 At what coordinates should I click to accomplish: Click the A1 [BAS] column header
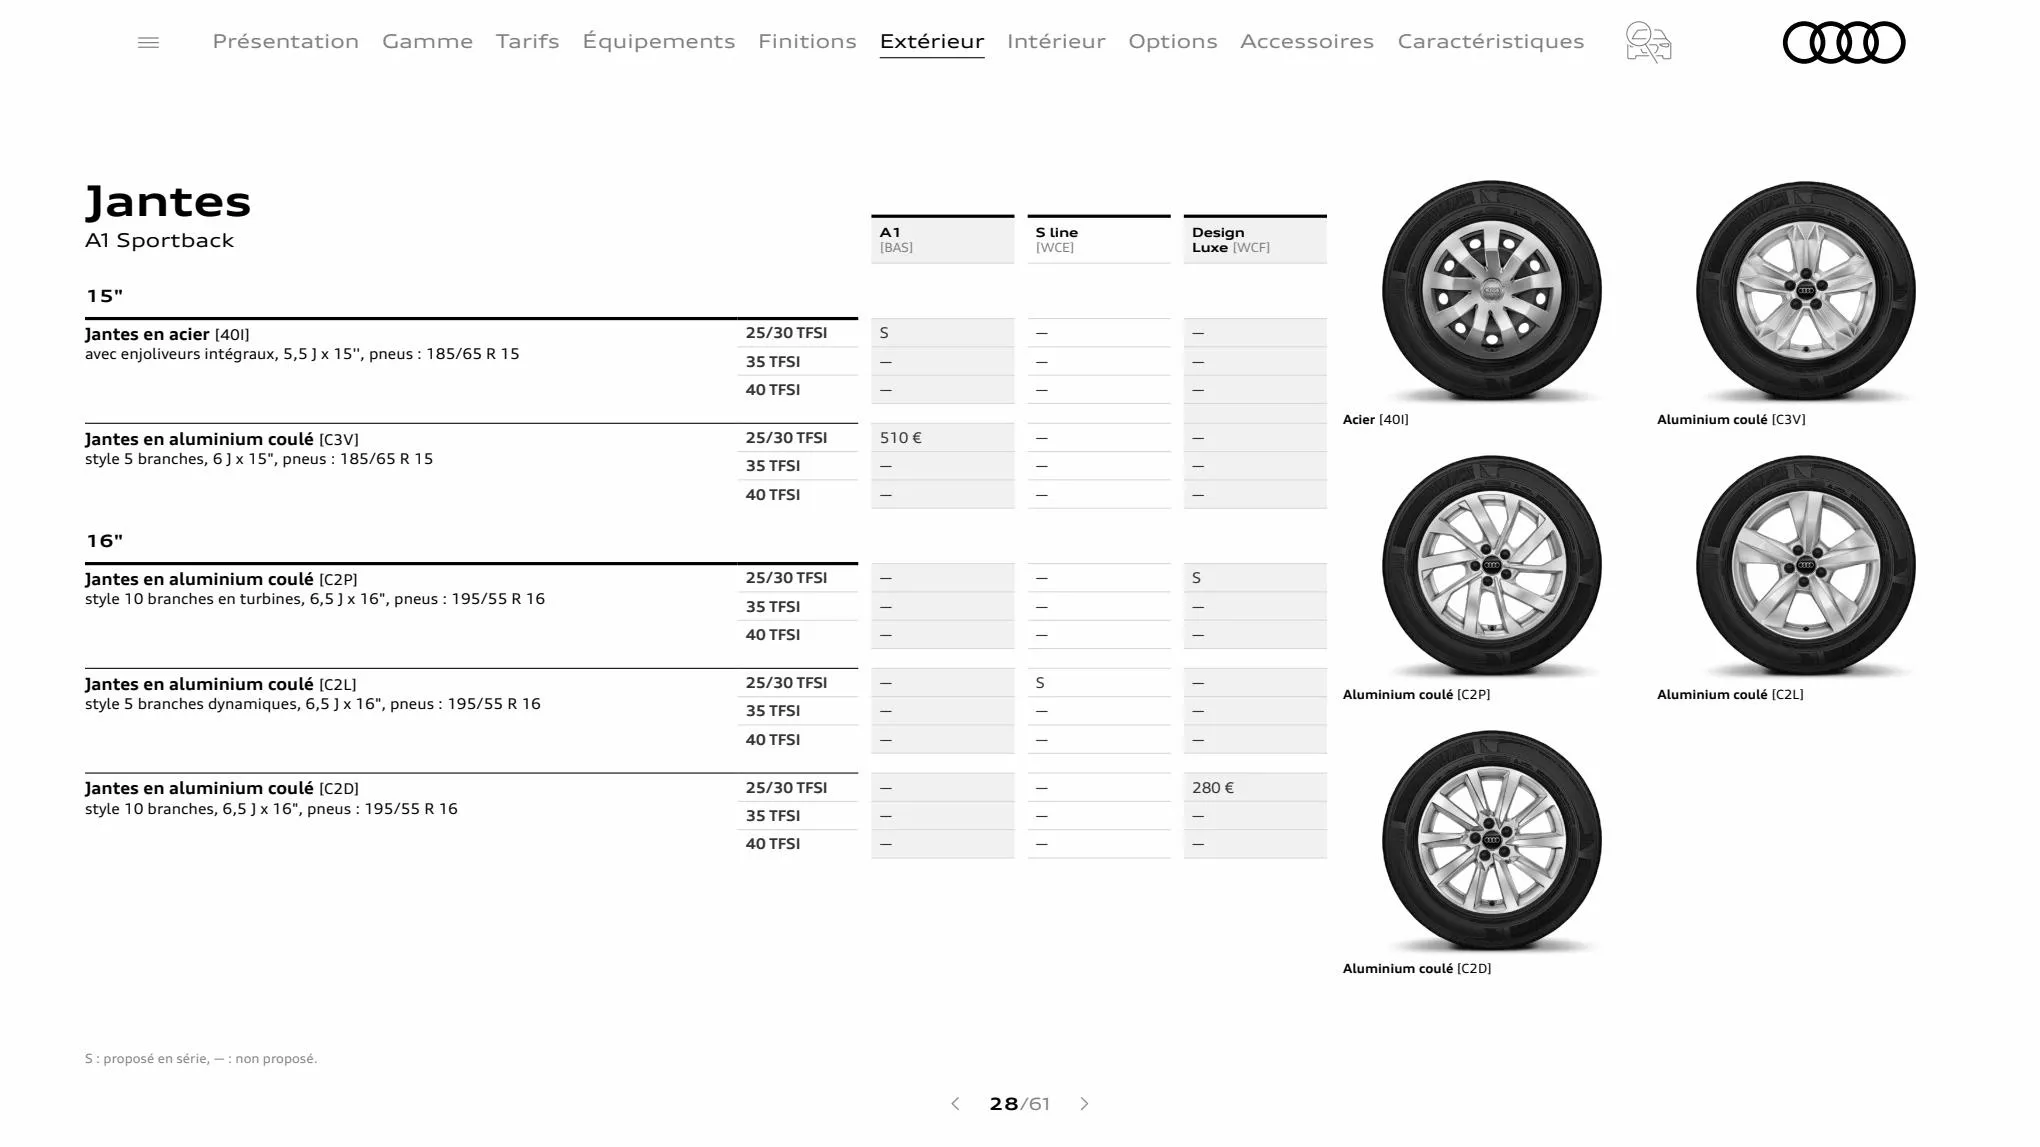942,239
